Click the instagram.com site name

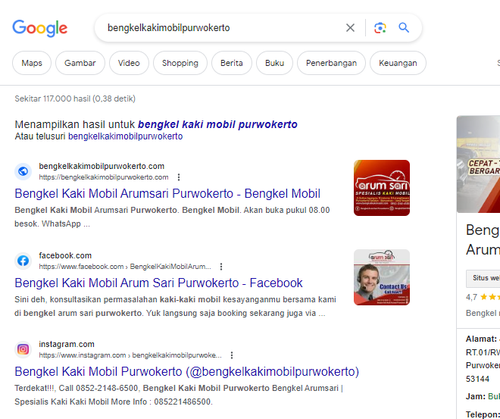(67, 344)
